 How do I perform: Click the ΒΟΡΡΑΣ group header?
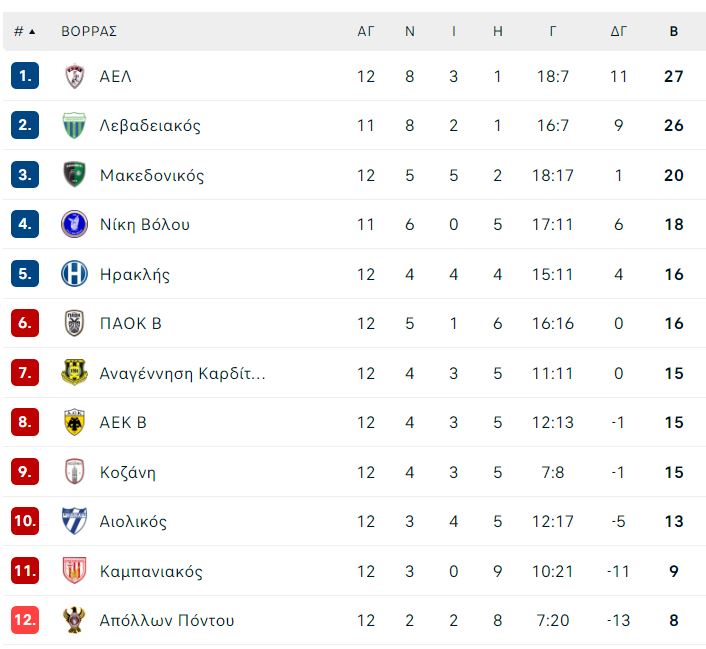tap(89, 32)
